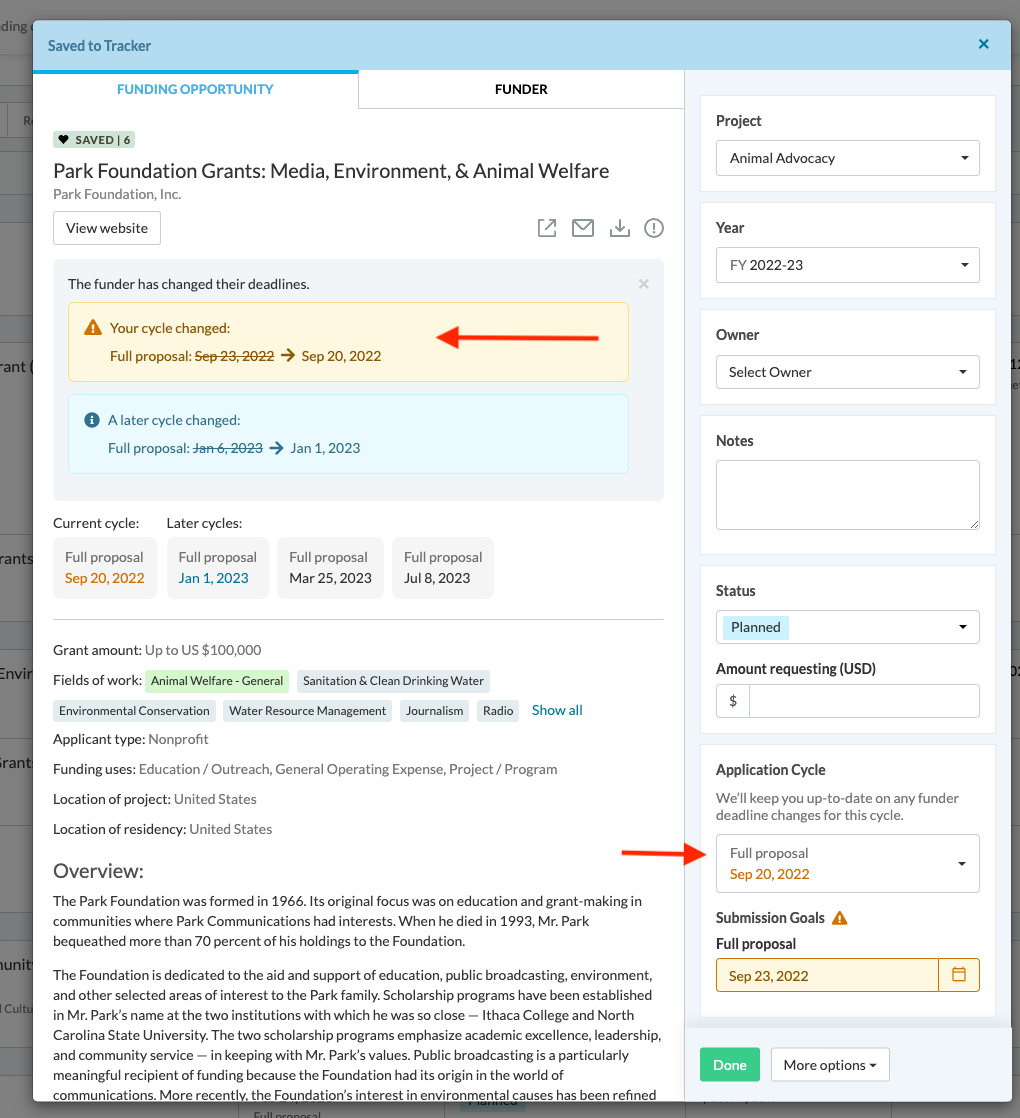Click the Full proposal date field Sep 23, 2022
Image resolution: width=1020 pixels, height=1118 pixels.
point(827,975)
